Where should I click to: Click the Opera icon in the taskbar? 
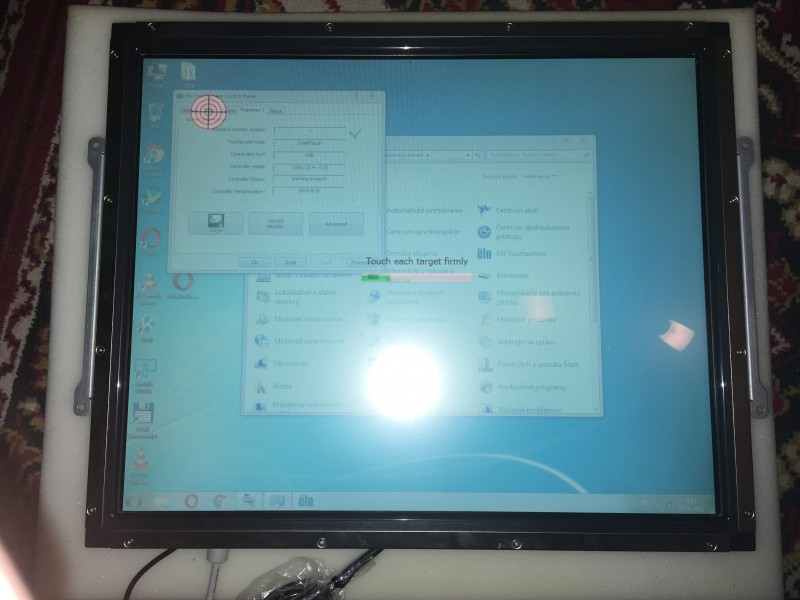tap(191, 500)
